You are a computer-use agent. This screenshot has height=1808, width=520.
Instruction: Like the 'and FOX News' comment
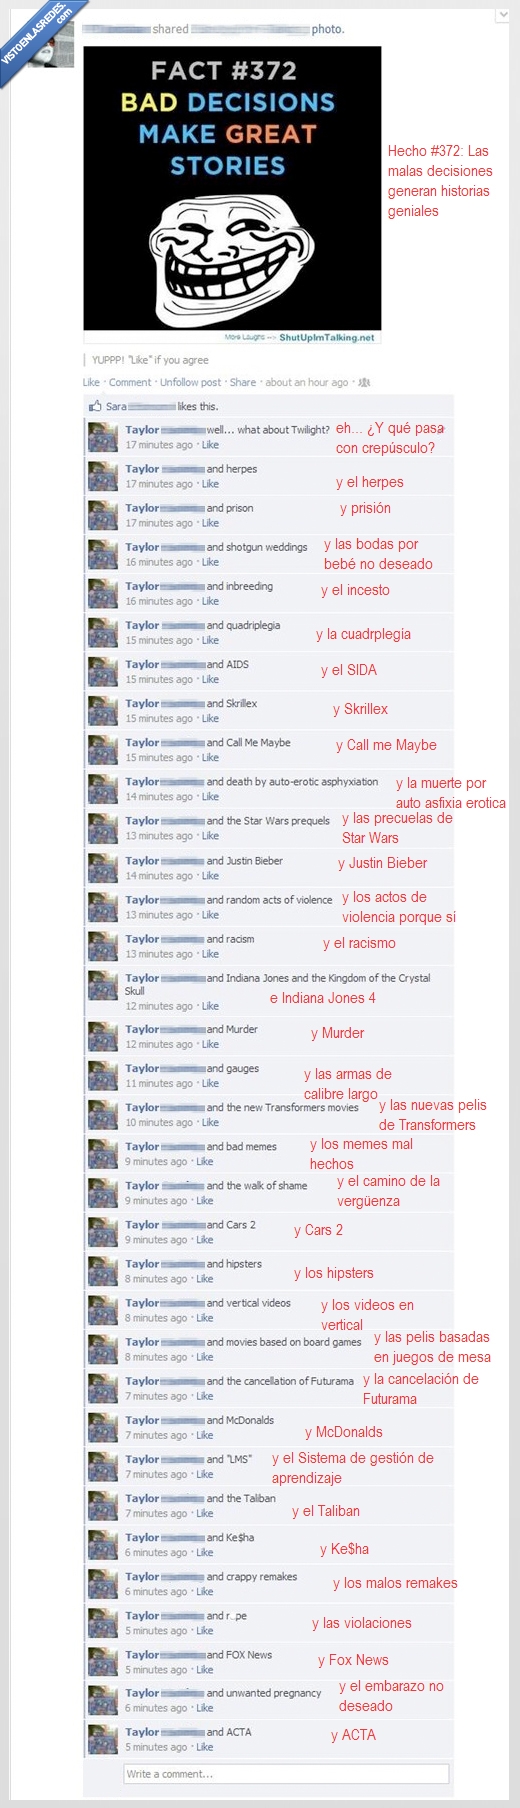[x=205, y=1670]
